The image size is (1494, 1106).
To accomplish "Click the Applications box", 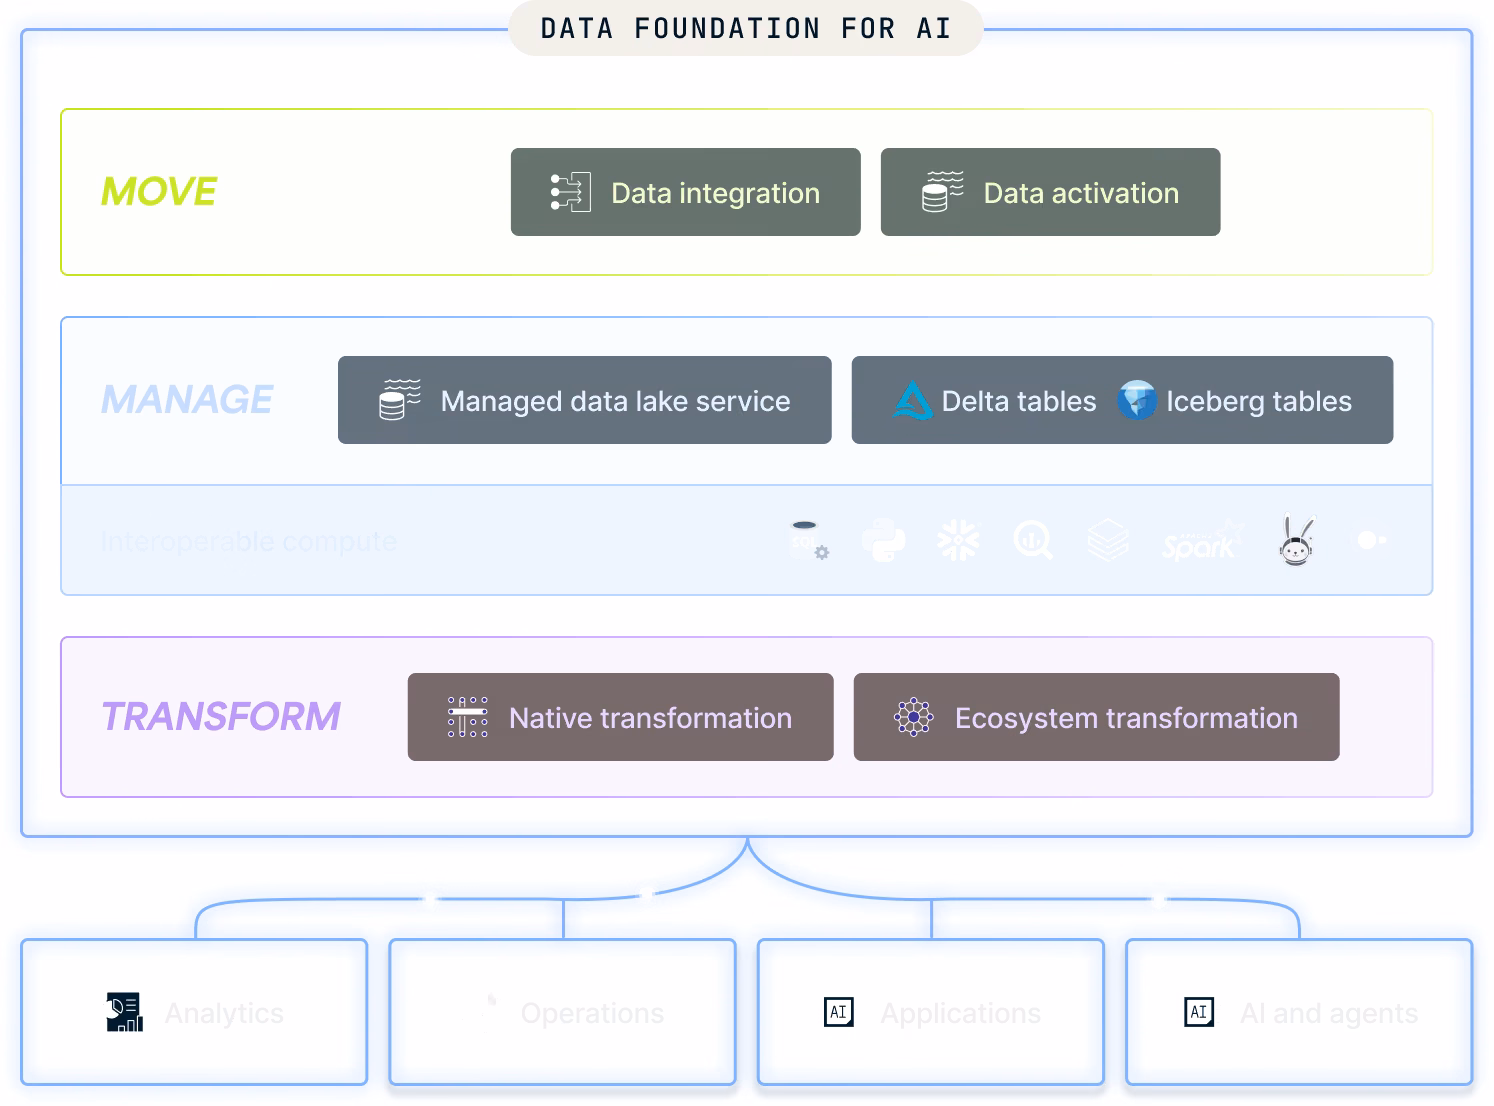I will click(x=931, y=1012).
